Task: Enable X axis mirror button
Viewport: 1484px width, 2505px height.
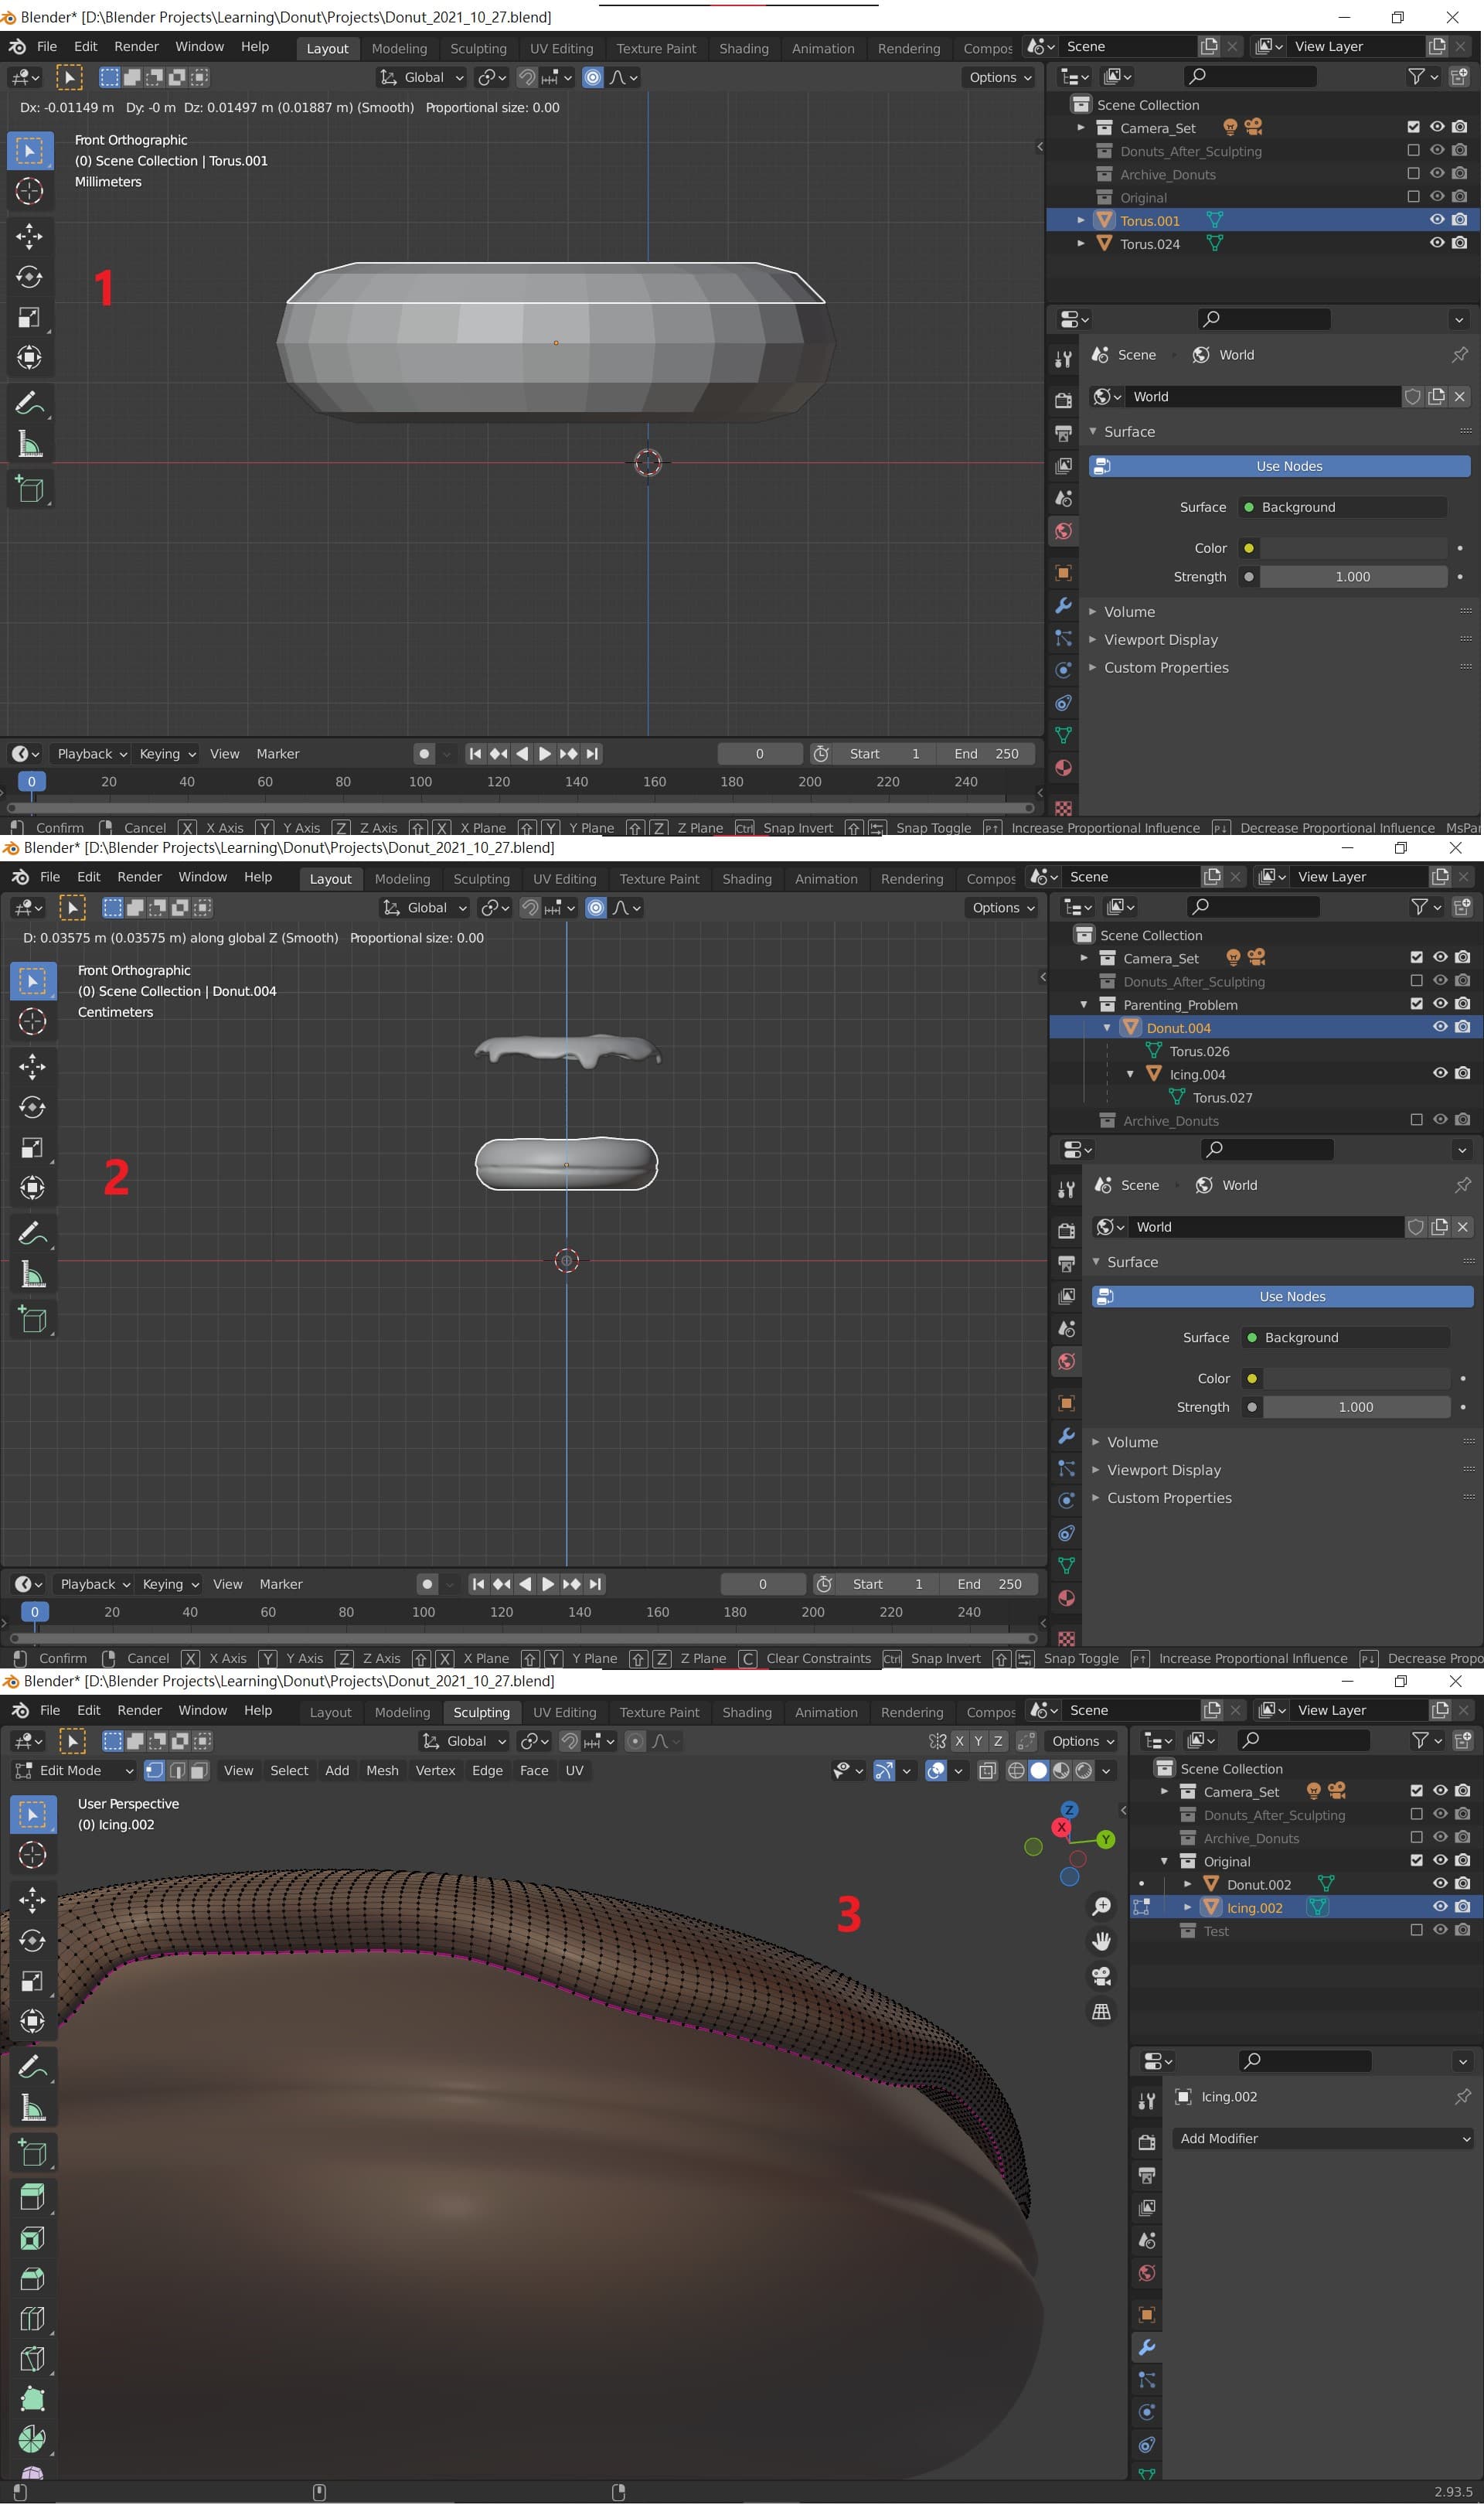Action: [x=959, y=1741]
